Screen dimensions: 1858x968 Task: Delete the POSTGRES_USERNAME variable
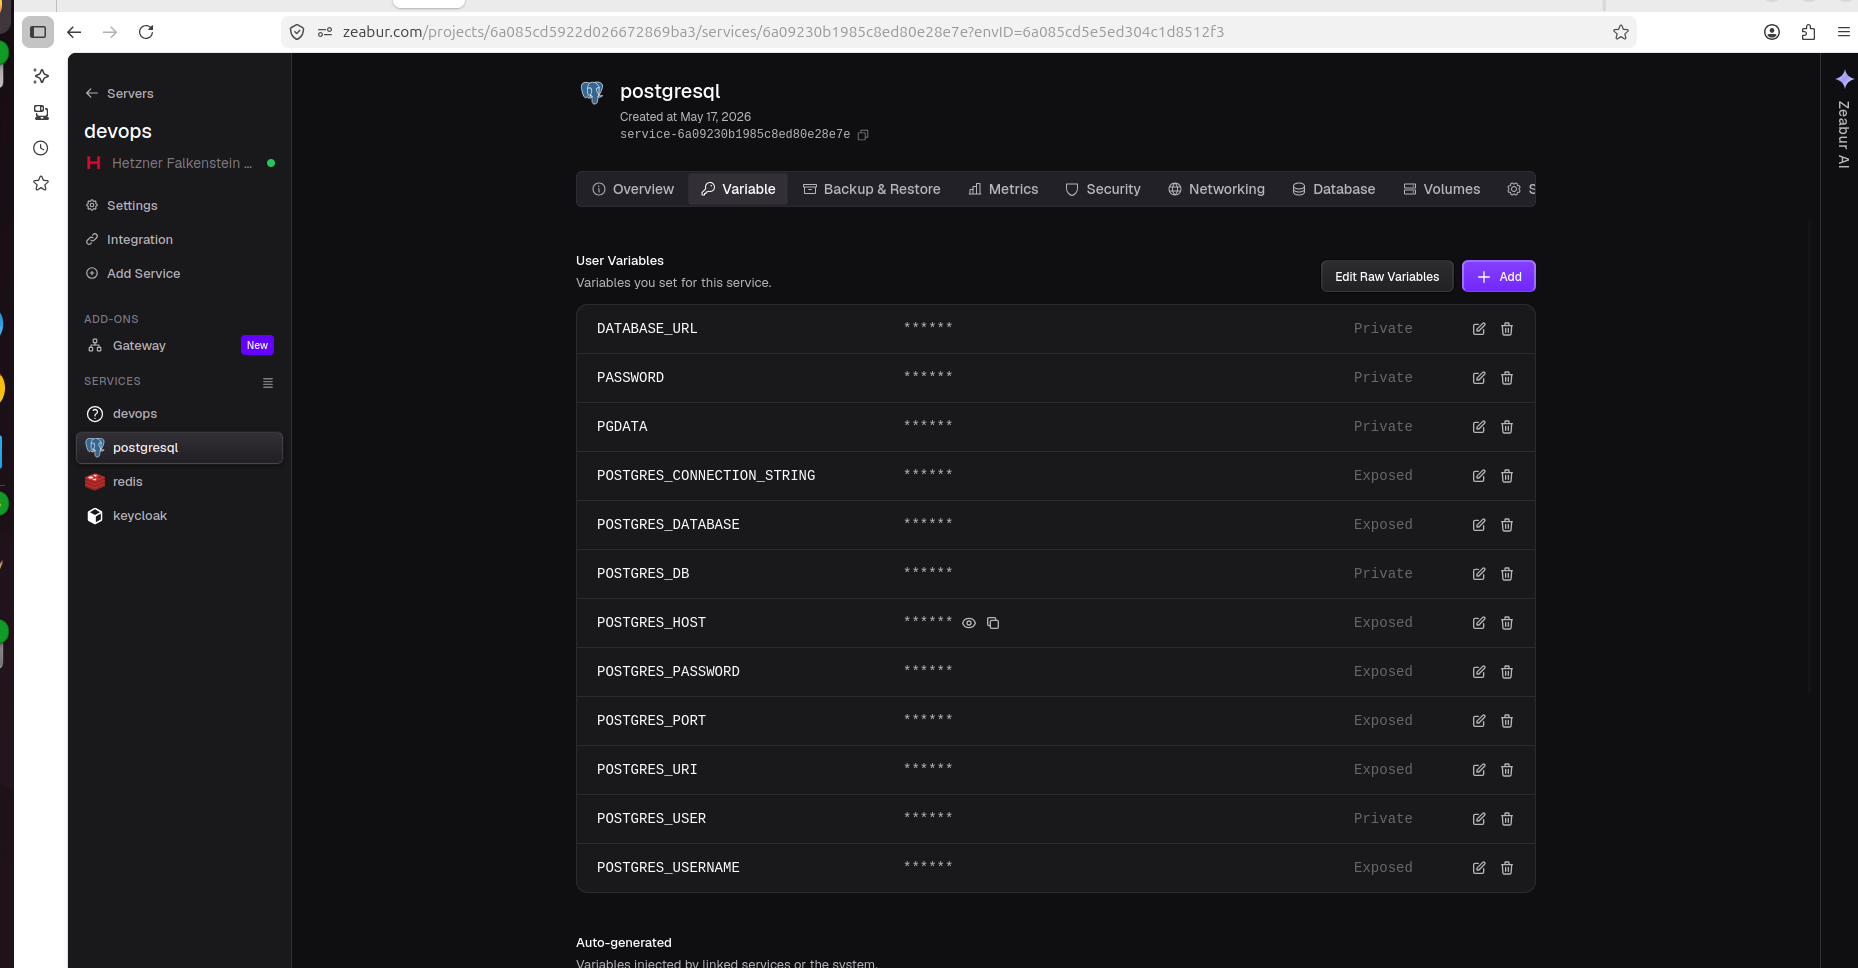pos(1507,868)
